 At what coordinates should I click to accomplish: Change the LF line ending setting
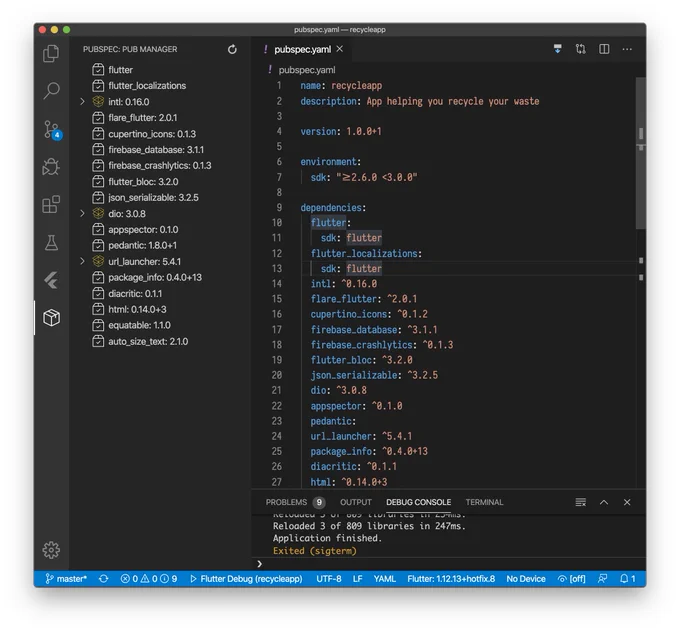(x=357, y=579)
